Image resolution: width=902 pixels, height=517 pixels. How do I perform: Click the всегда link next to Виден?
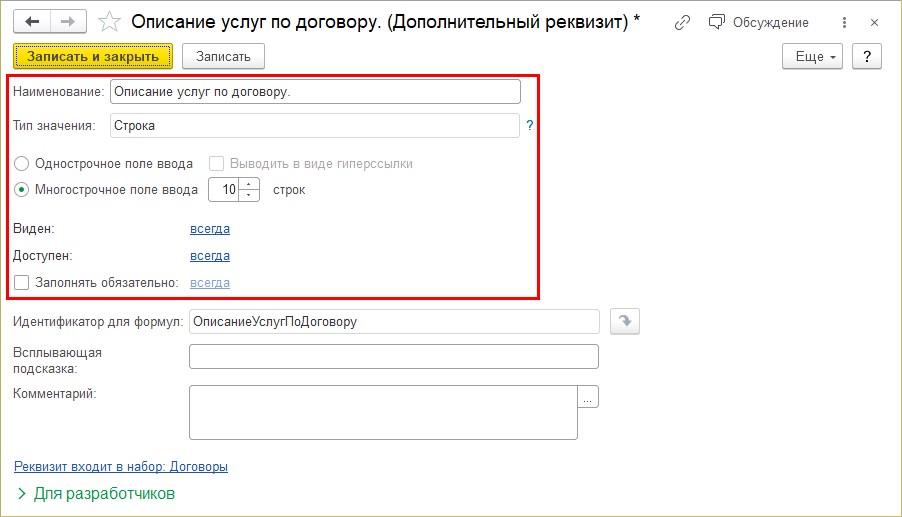point(210,229)
